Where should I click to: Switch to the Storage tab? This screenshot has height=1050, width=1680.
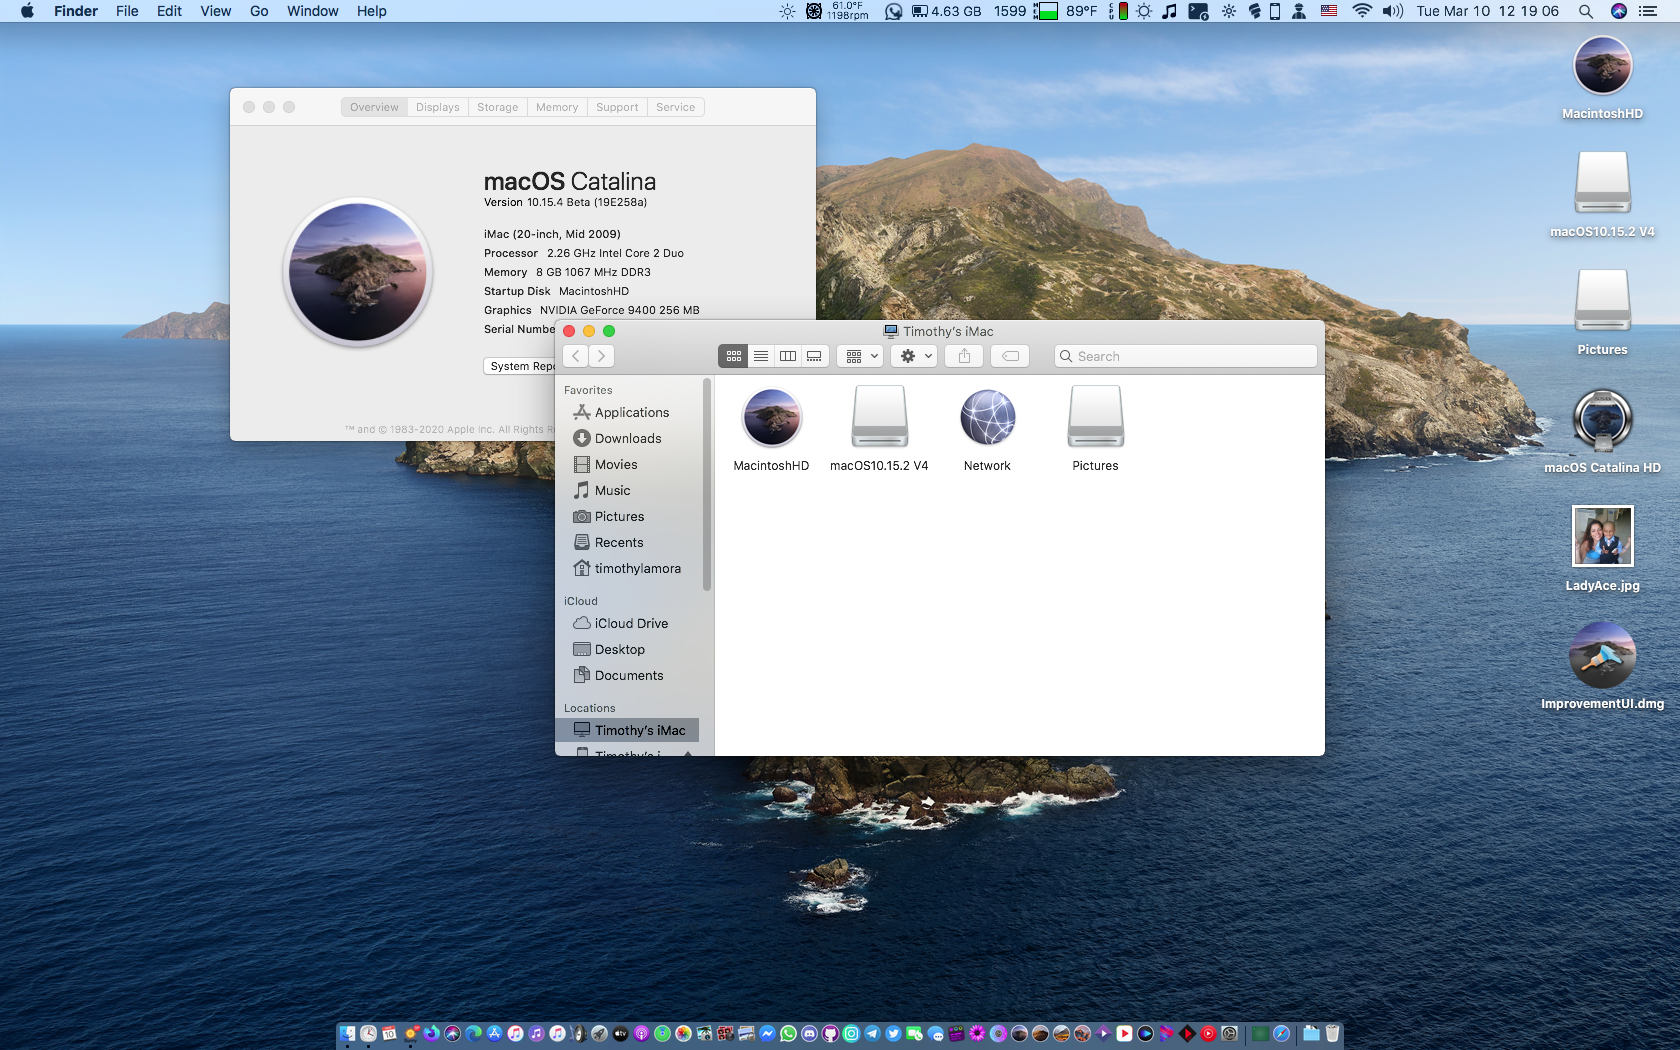[497, 107]
